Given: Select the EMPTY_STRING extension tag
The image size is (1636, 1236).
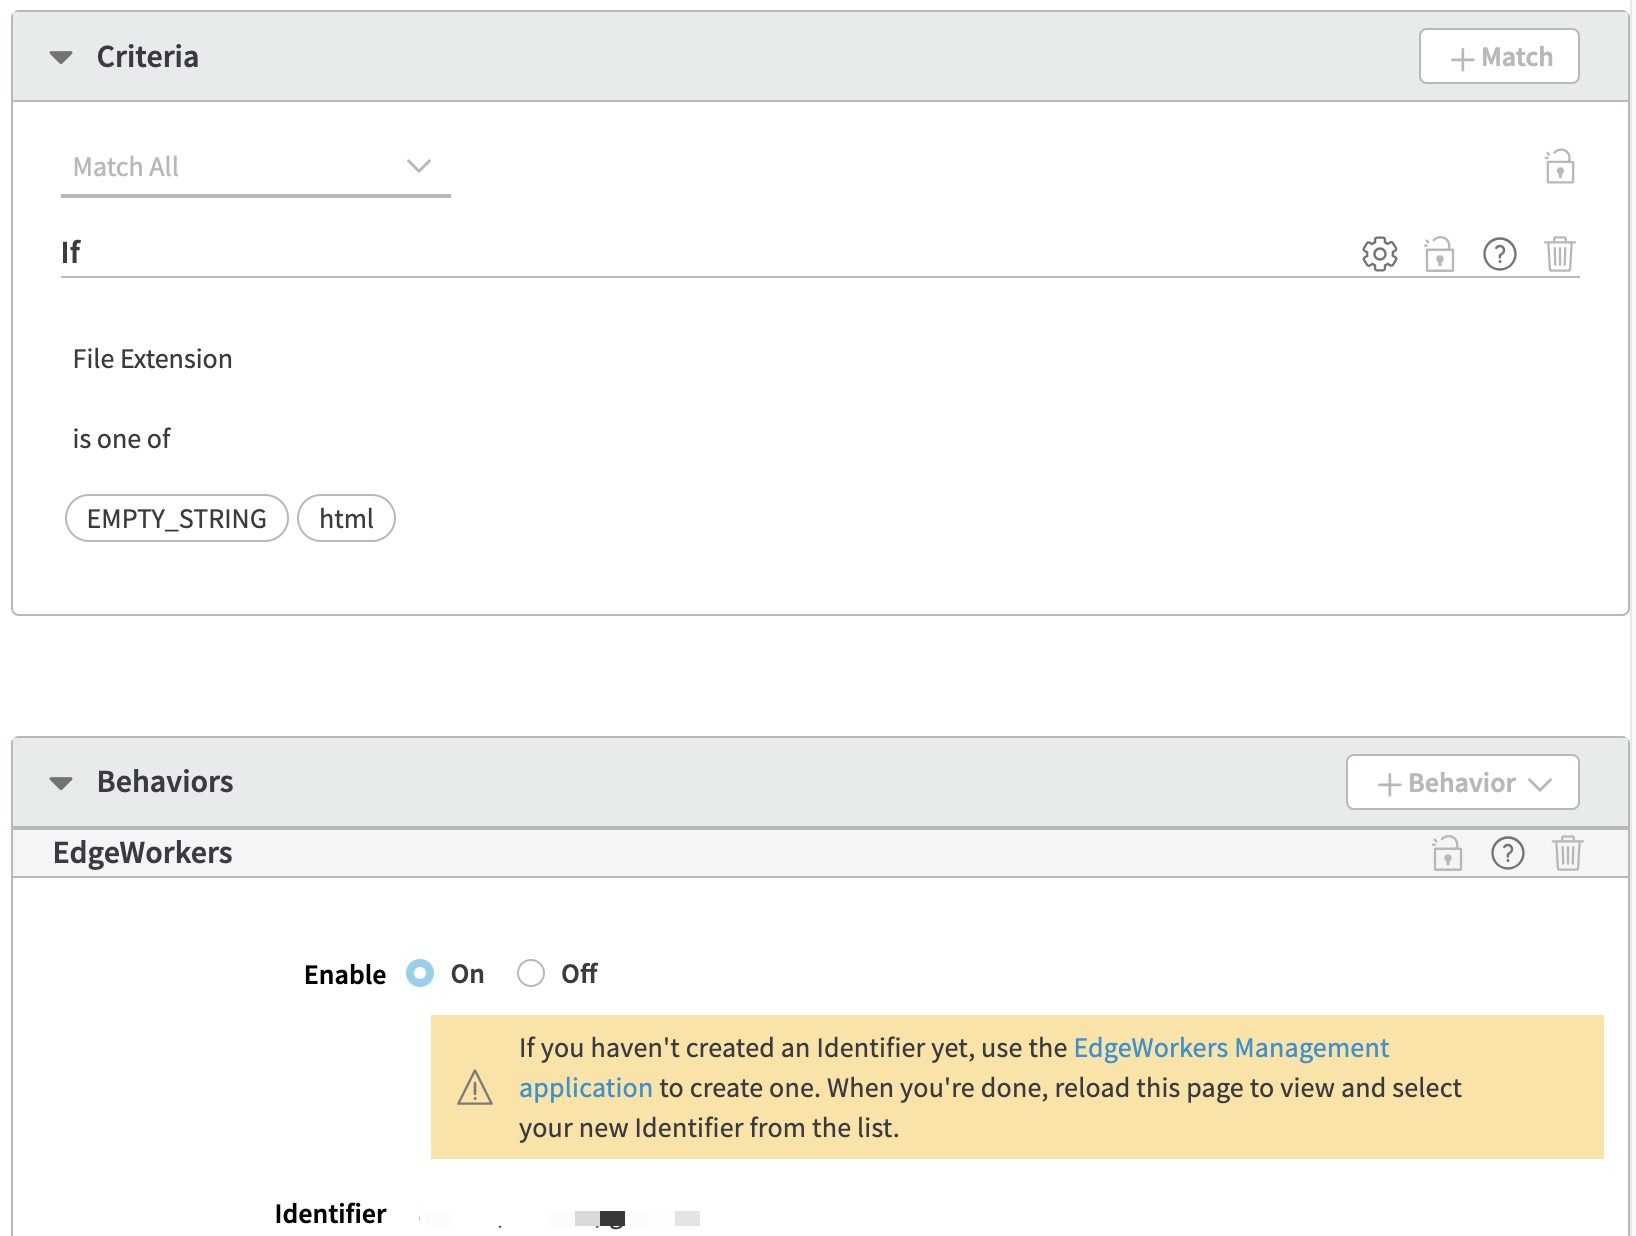Looking at the screenshot, I should (x=177, y=519).
